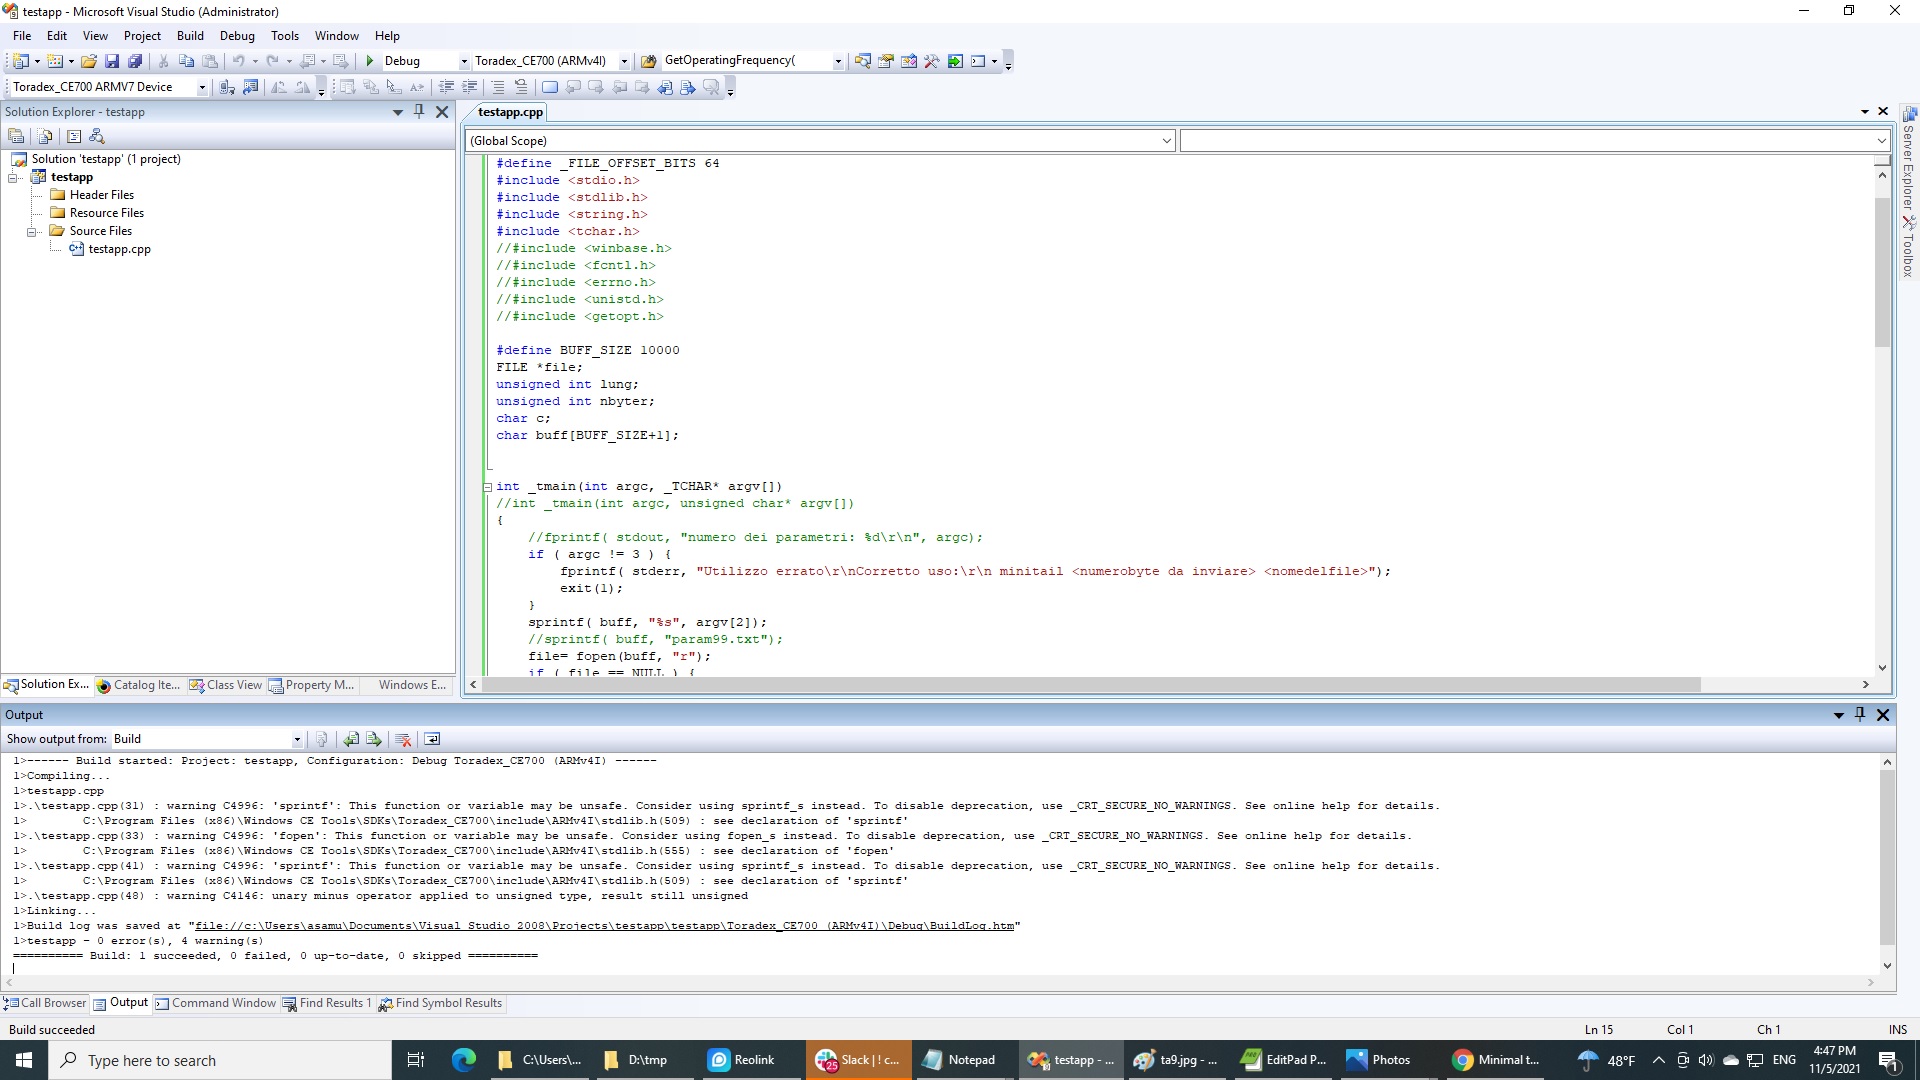Image resolution: width=1920 pixels, height=1080 pixels.
Task: Open the Build menu
Action: click(190, 35)
